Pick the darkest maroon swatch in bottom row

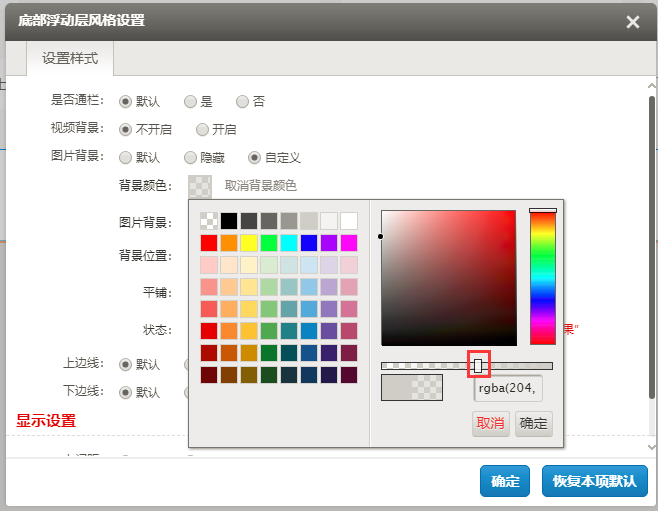209,375
